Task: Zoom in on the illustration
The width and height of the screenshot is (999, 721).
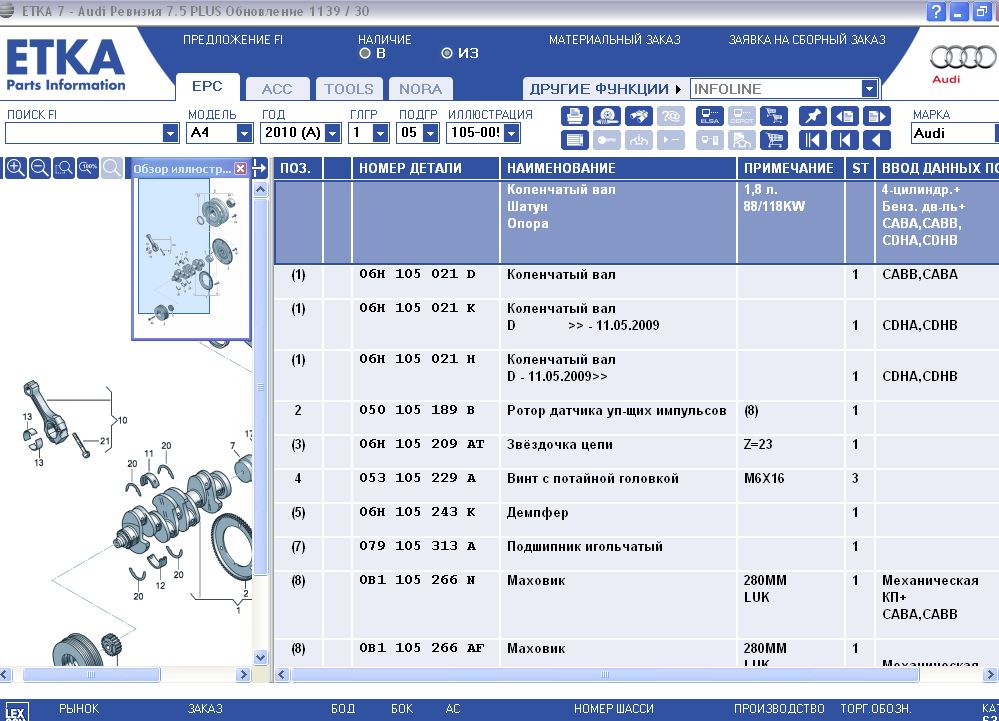Action: coord(16,168)
